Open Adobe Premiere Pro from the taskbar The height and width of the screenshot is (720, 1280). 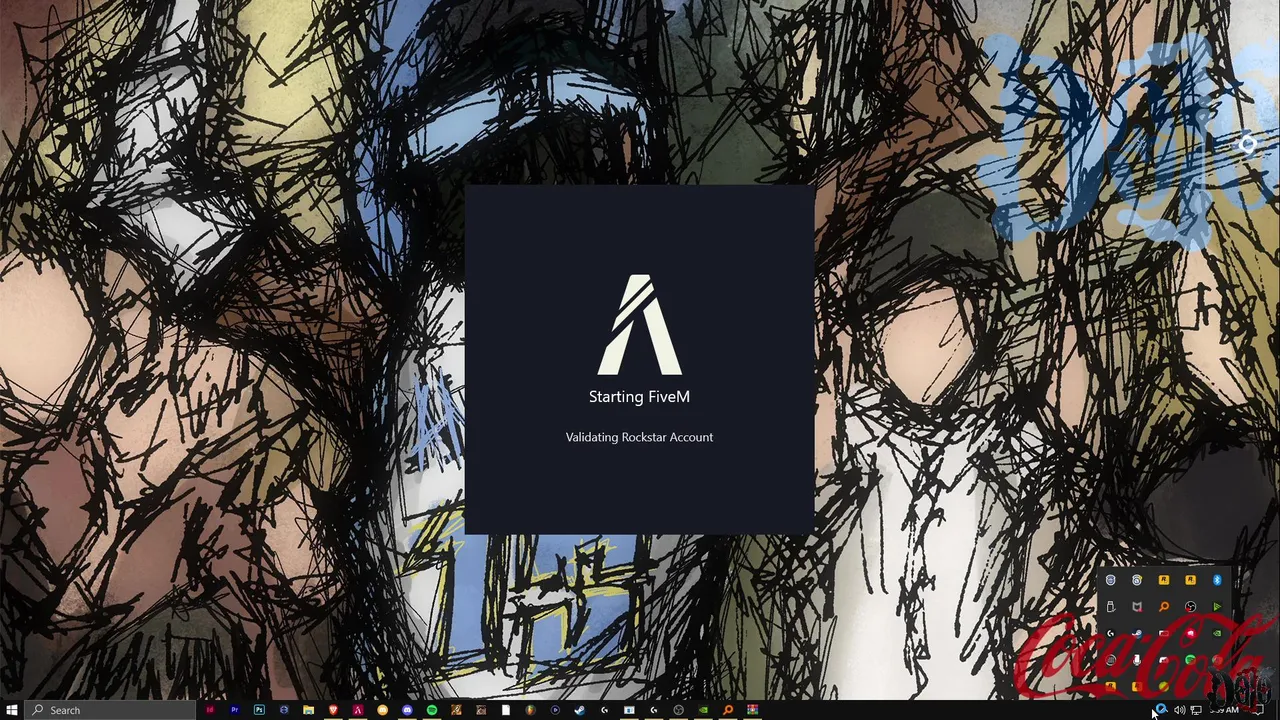pyautogui.click(x=235, y=710)
